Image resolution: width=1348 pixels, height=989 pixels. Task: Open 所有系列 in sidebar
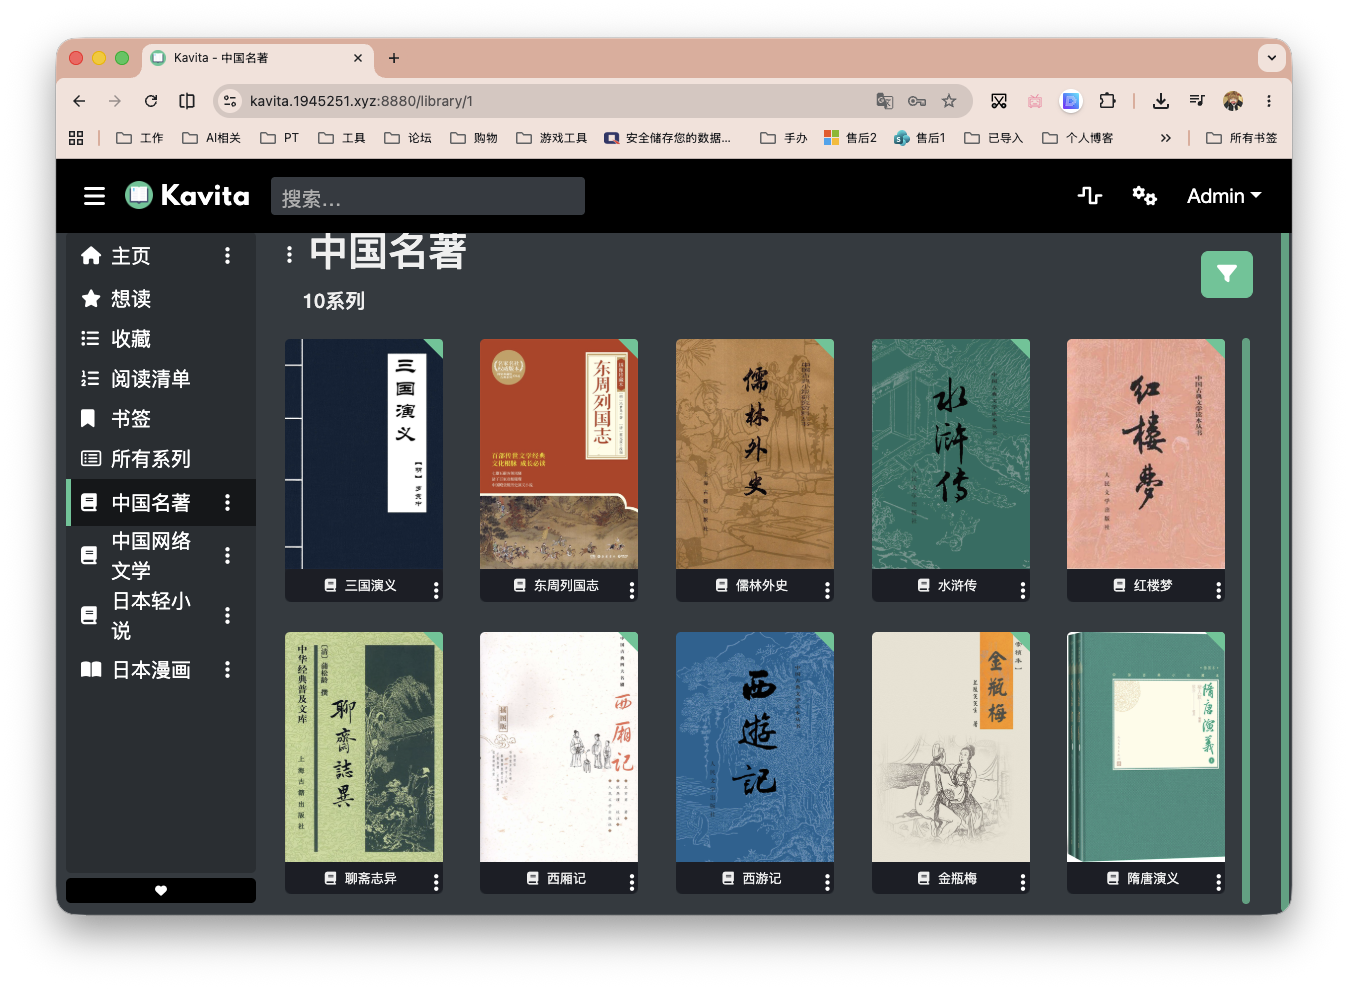click(x=151, y=459)
